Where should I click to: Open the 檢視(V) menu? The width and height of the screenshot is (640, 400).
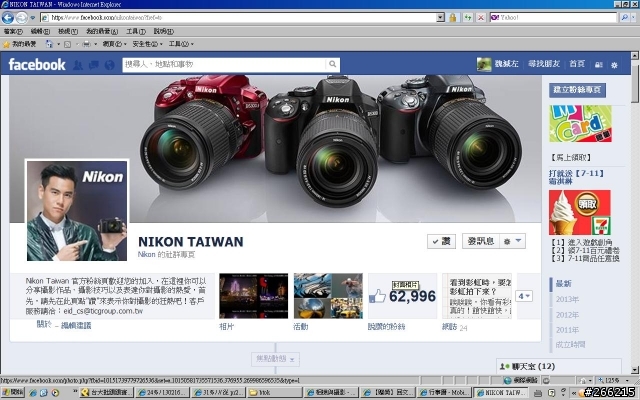[67, 31]
